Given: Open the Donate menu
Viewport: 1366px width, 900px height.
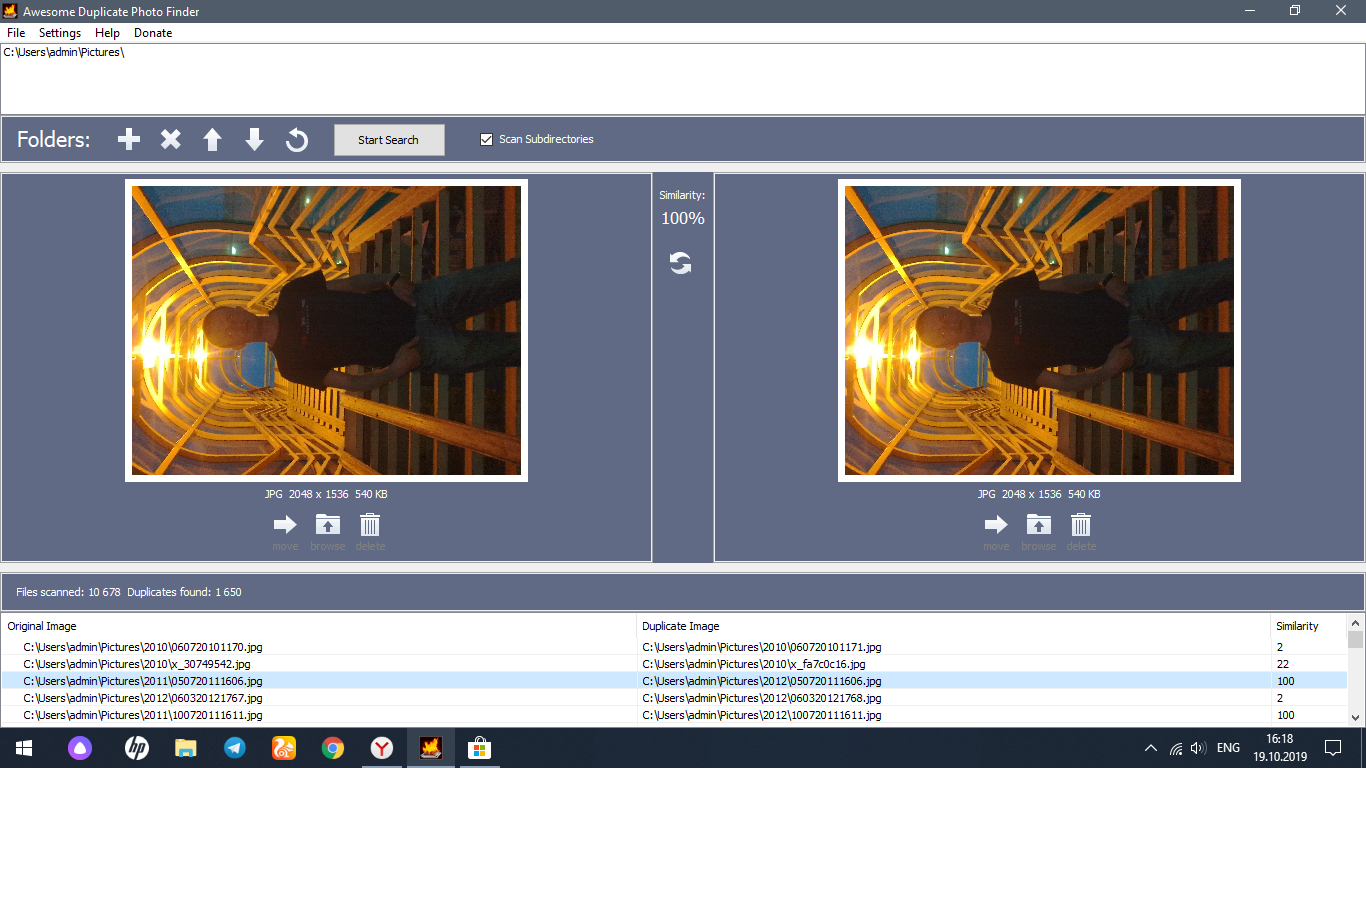Looking at the screenshot, I should point(153,33).
